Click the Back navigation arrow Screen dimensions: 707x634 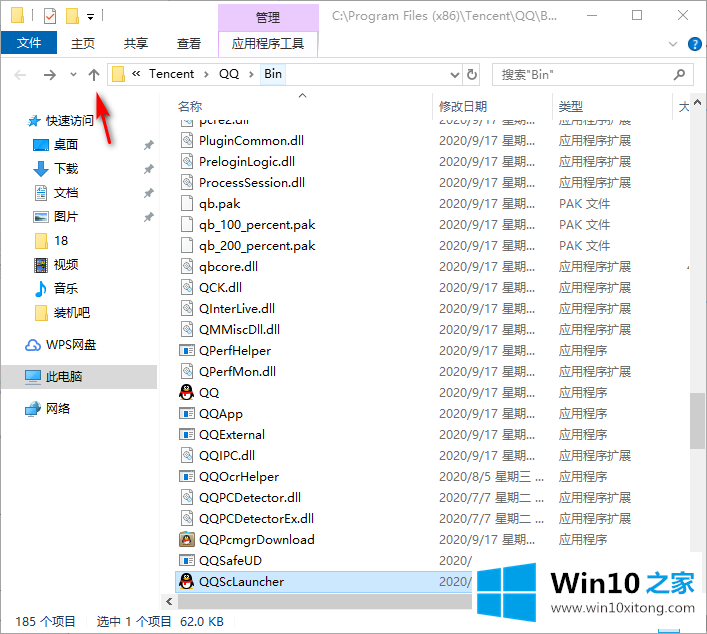20,74
